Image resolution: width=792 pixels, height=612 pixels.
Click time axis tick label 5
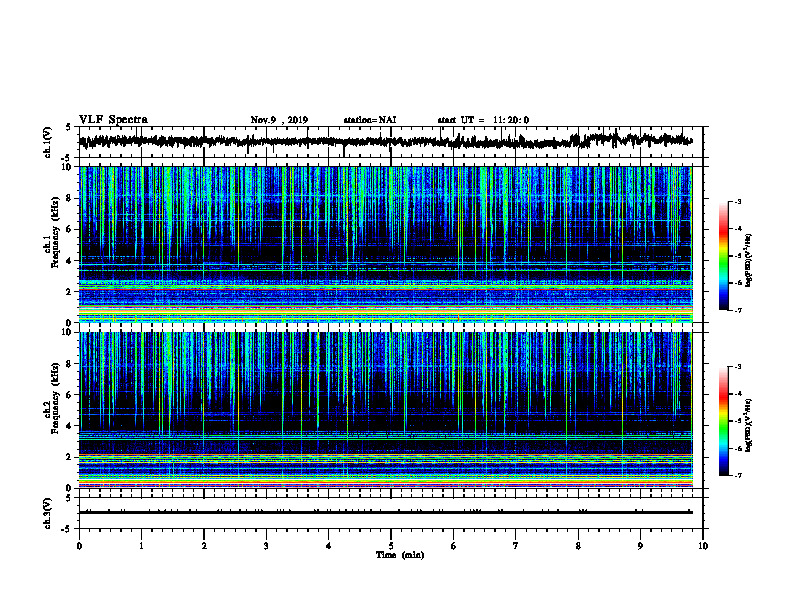(391, 546)
